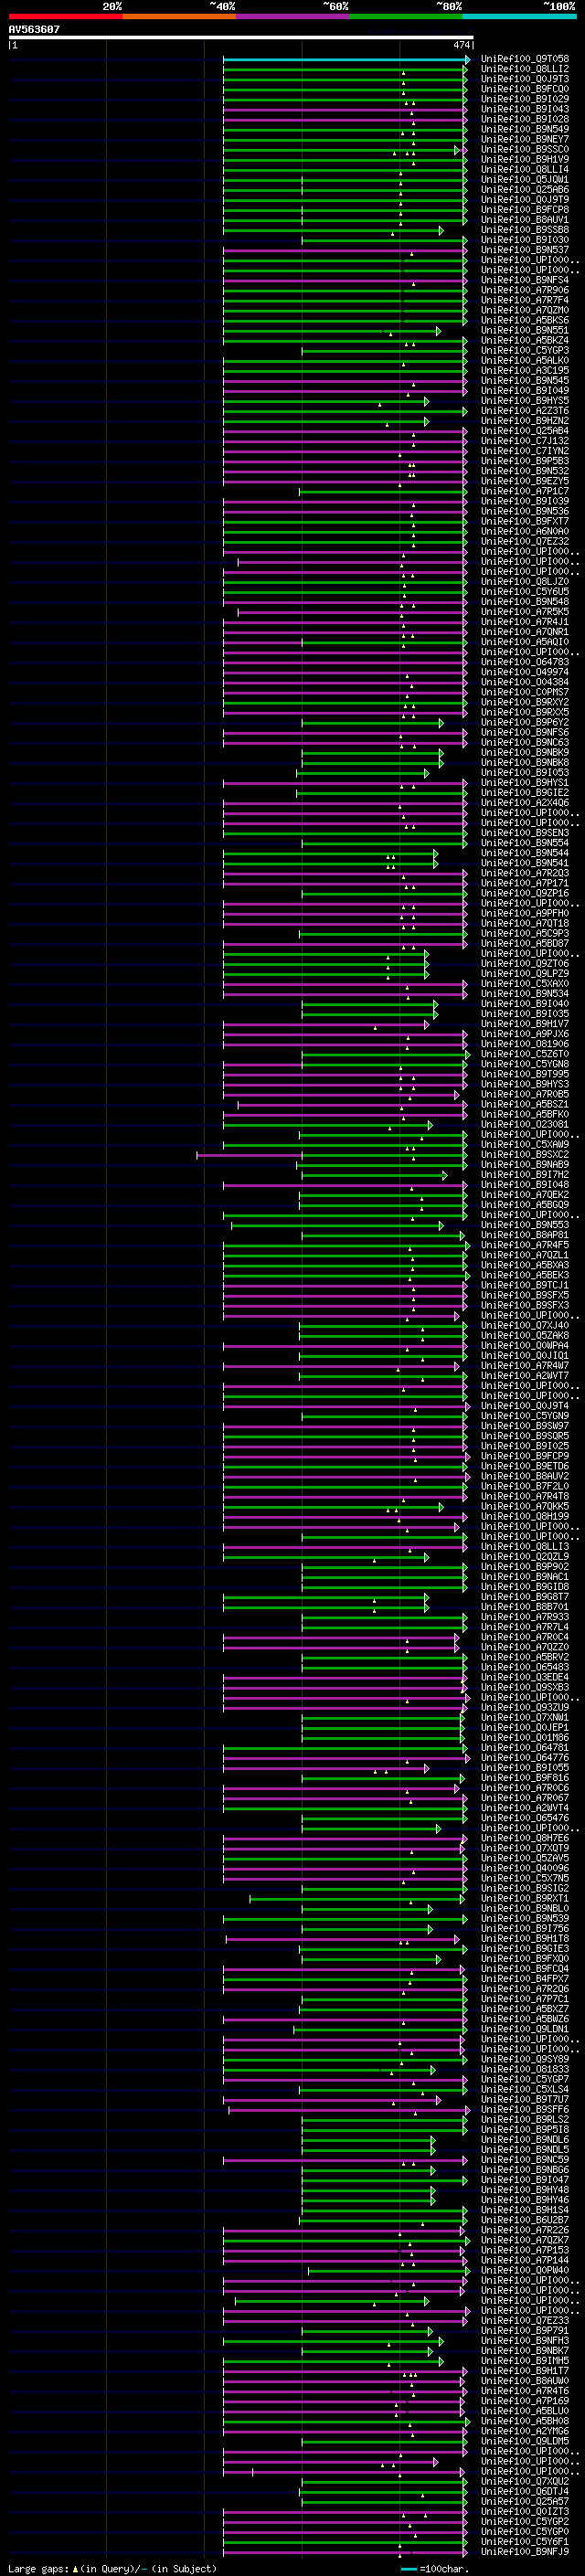Screen dimensions: 585x2576
Task: Open hit UniRef100_Q9T058
Action: pyautogui.click(x=525, y=59)
